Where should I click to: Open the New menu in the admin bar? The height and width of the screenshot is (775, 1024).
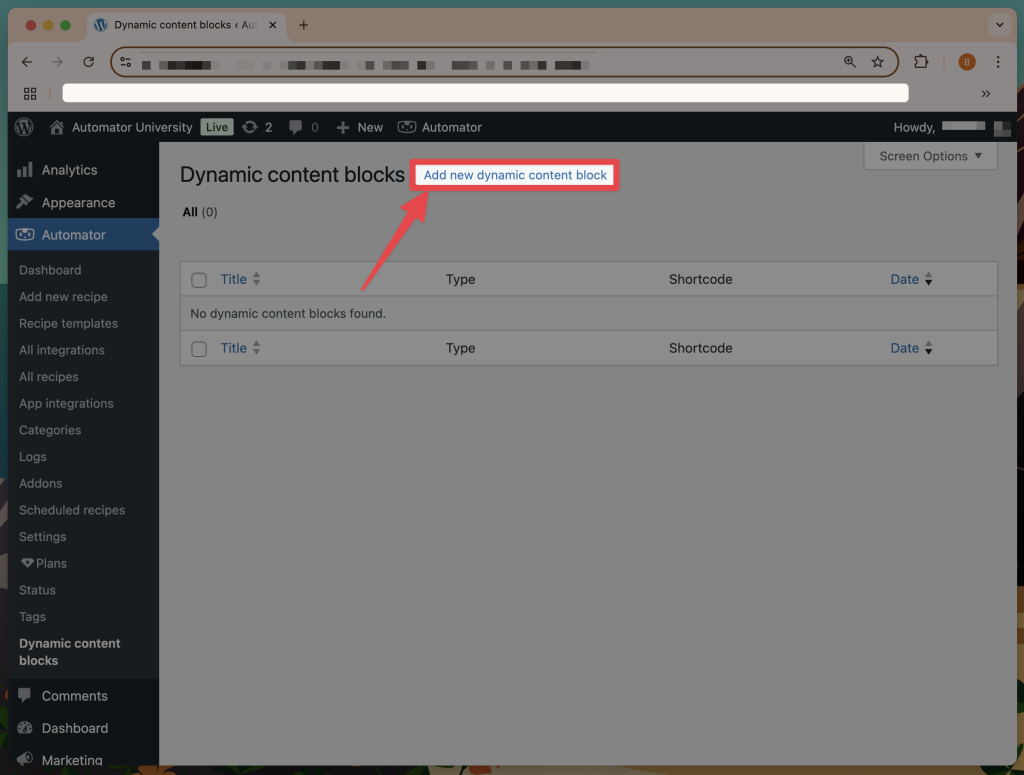(359, 127)
